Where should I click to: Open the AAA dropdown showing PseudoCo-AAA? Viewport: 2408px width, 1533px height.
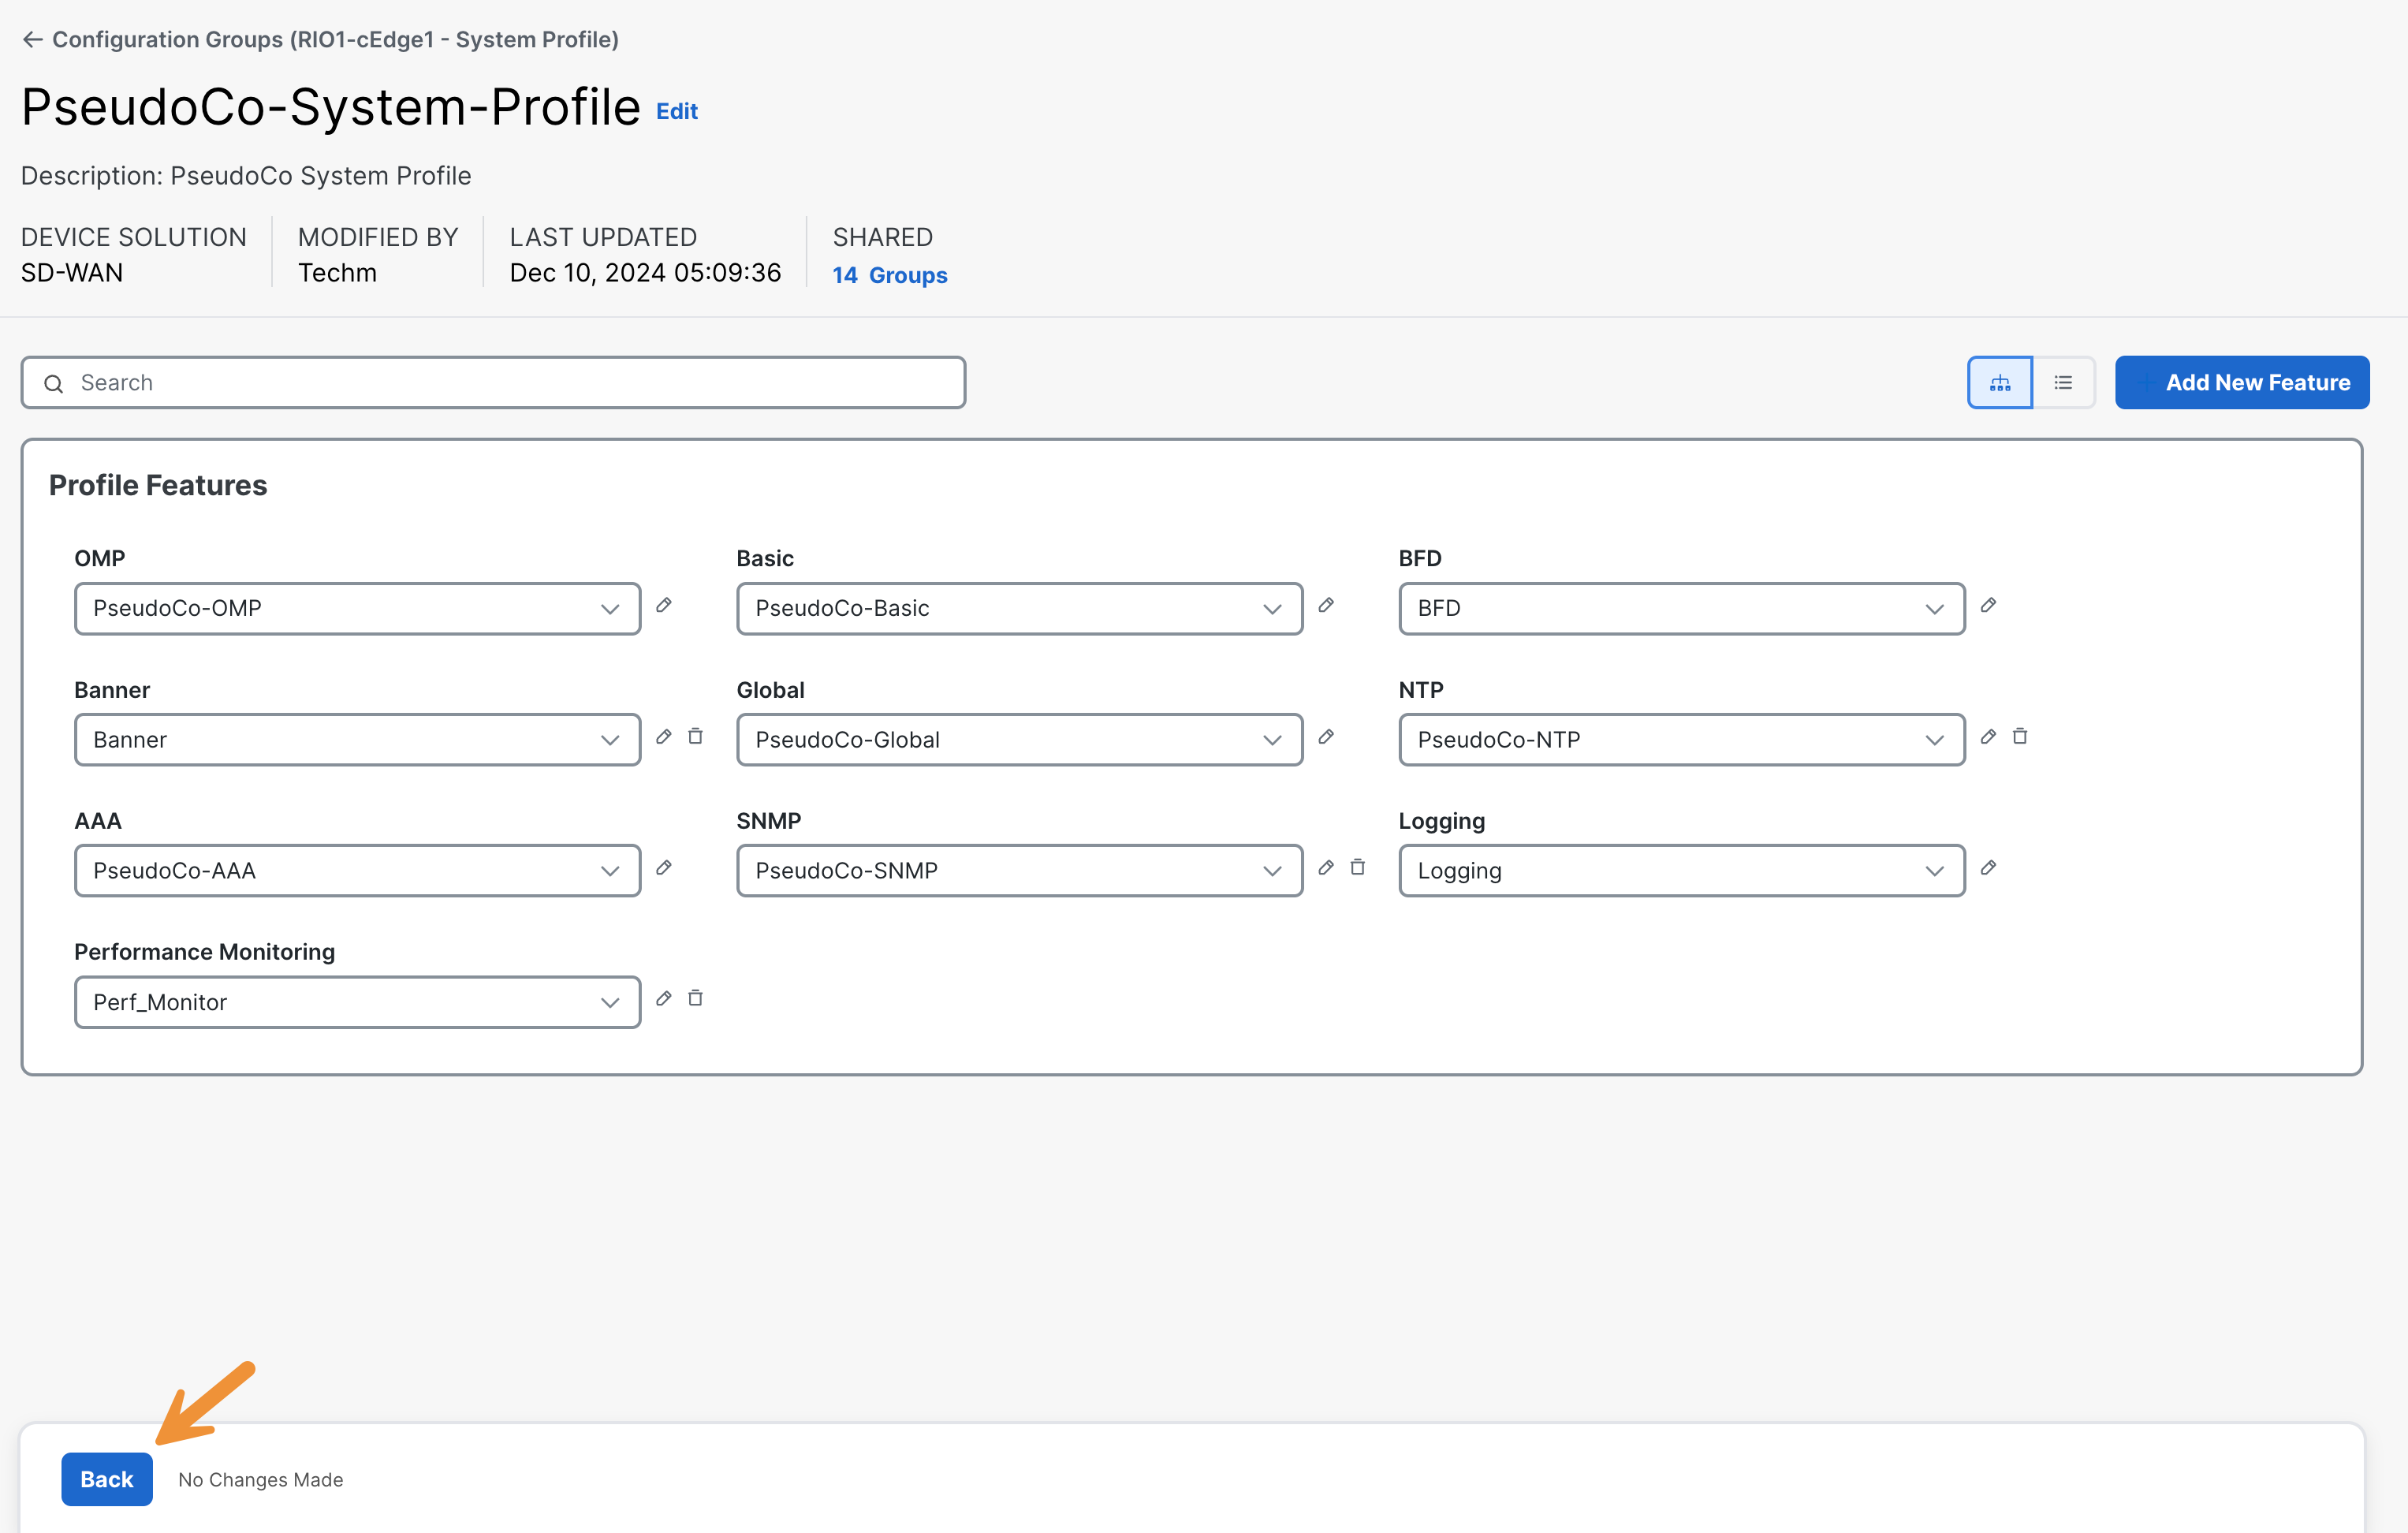(x=357, y=871)
